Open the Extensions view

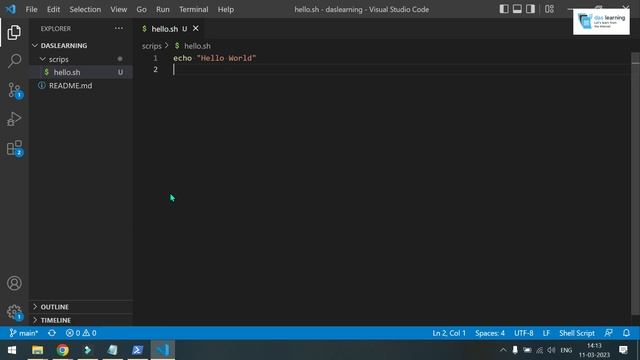(14, 148)
